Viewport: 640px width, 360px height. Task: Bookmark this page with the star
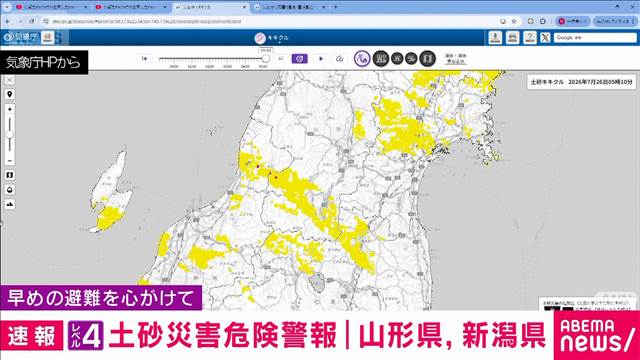pyautogui.click(x=514, y=21)
